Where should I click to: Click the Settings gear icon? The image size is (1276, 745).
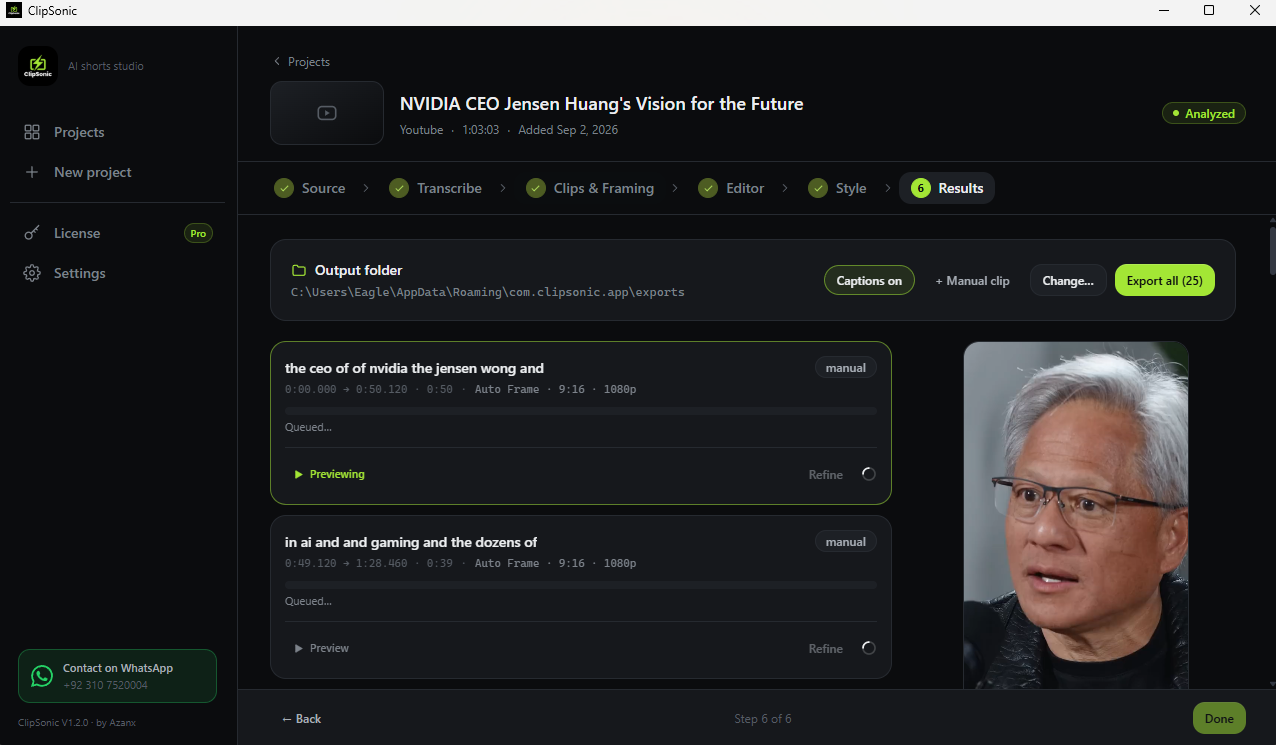tap(32, 273)
